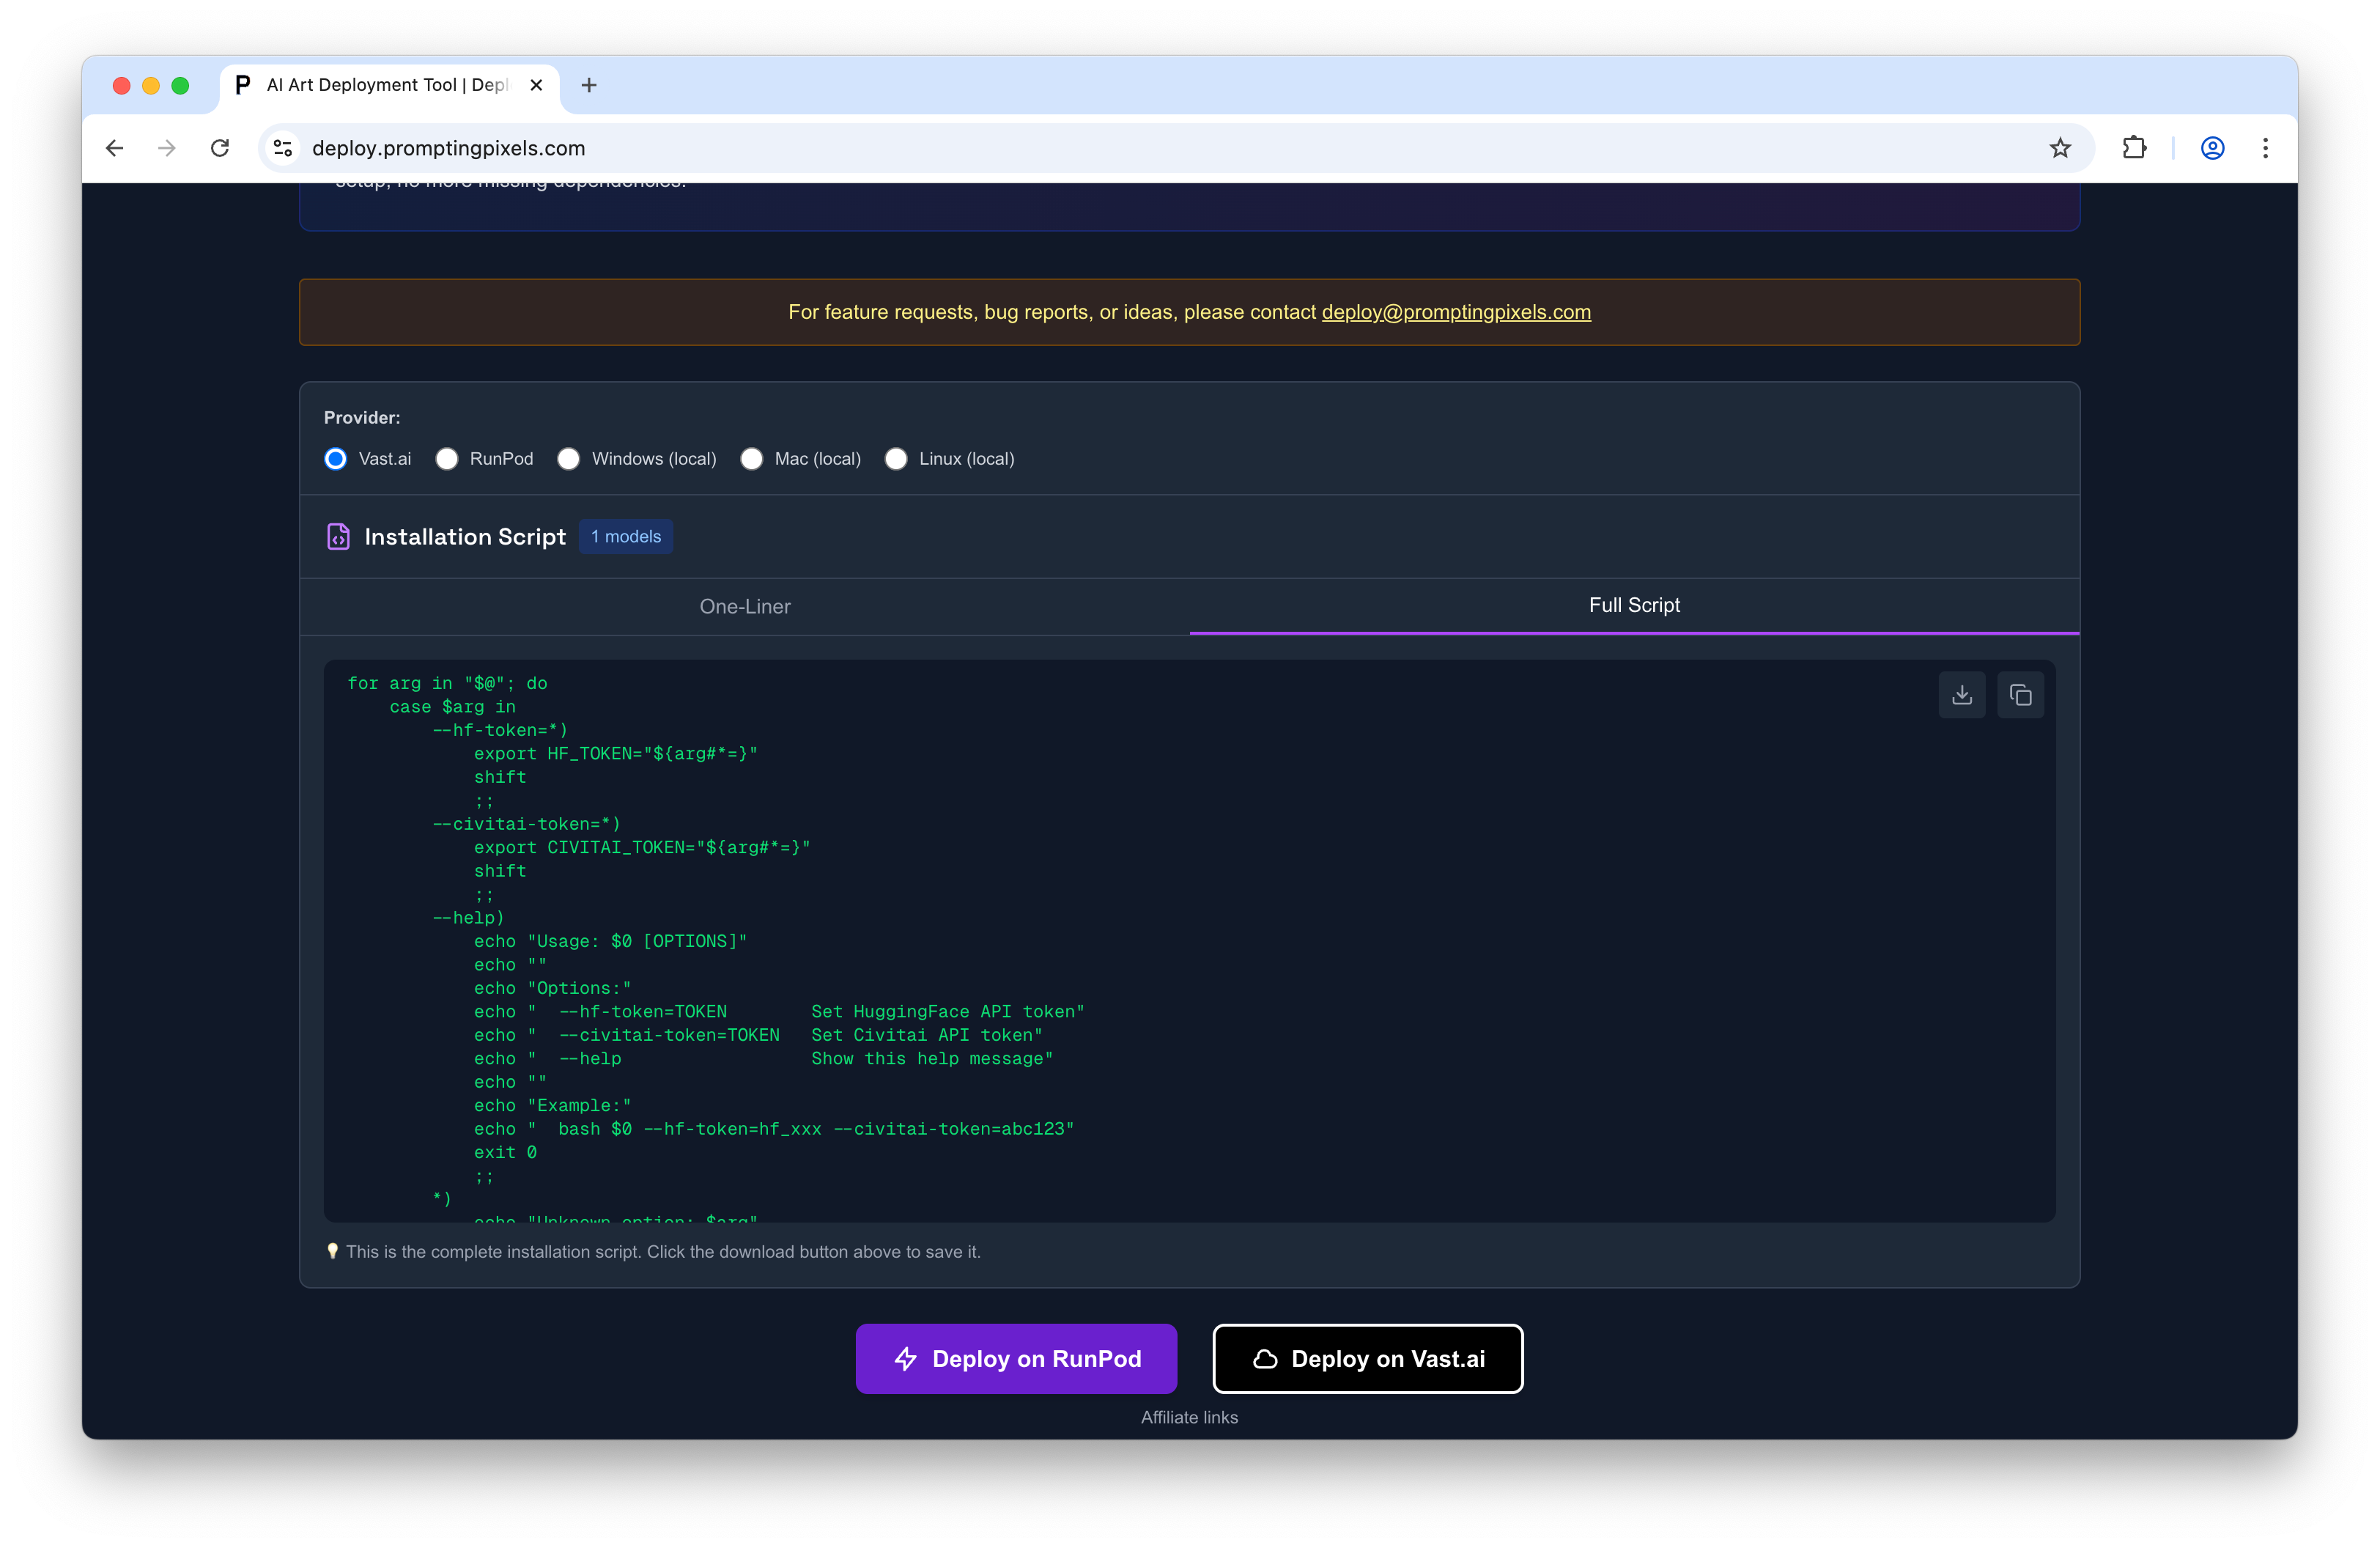Open the Chrome profile menu
This screenshot has width=2380, height=1548.
(2212, 148)
